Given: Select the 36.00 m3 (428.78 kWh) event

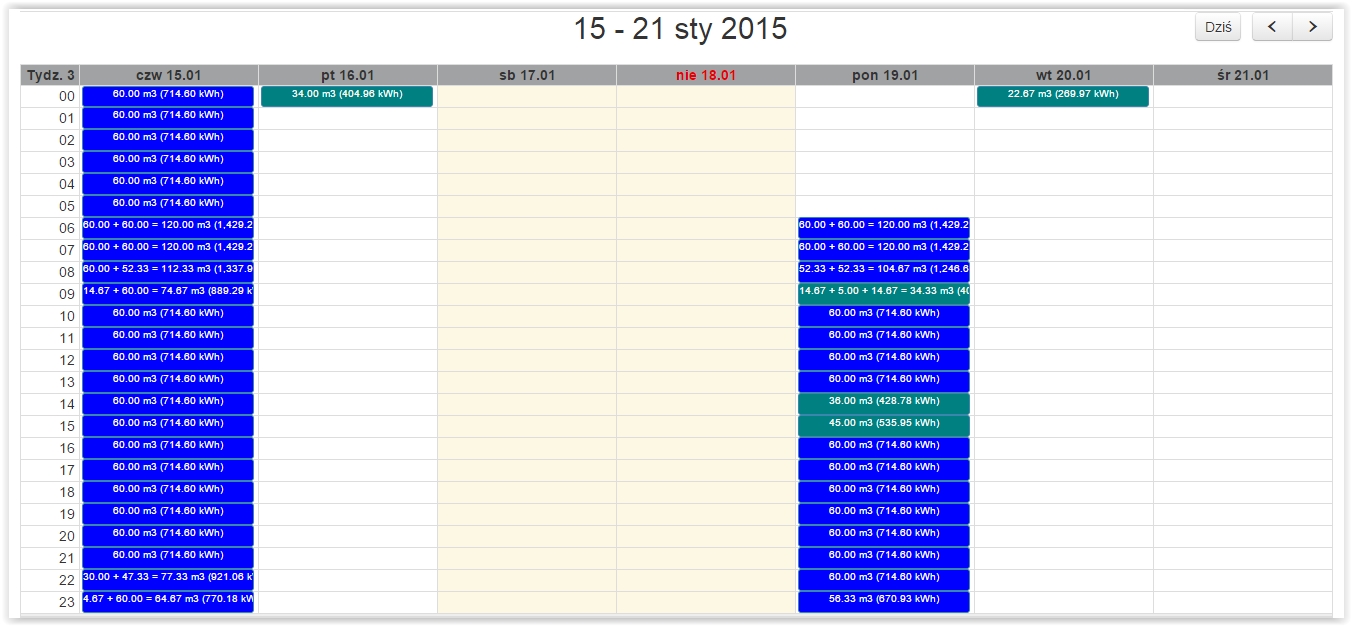Looking at the screenshot, I should pos(884,404).
